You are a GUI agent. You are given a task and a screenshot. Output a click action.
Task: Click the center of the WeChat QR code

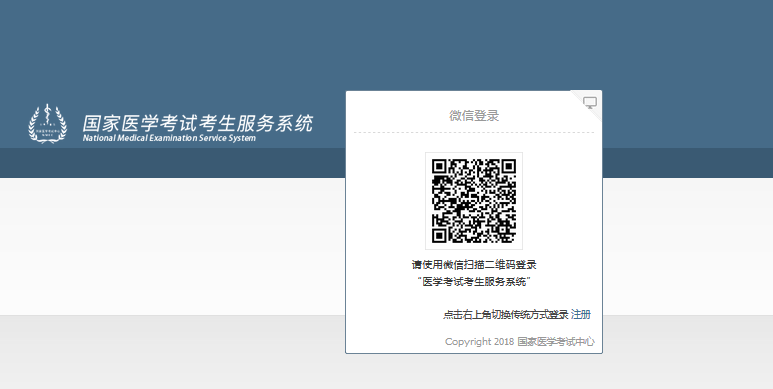tap(474, 201)
